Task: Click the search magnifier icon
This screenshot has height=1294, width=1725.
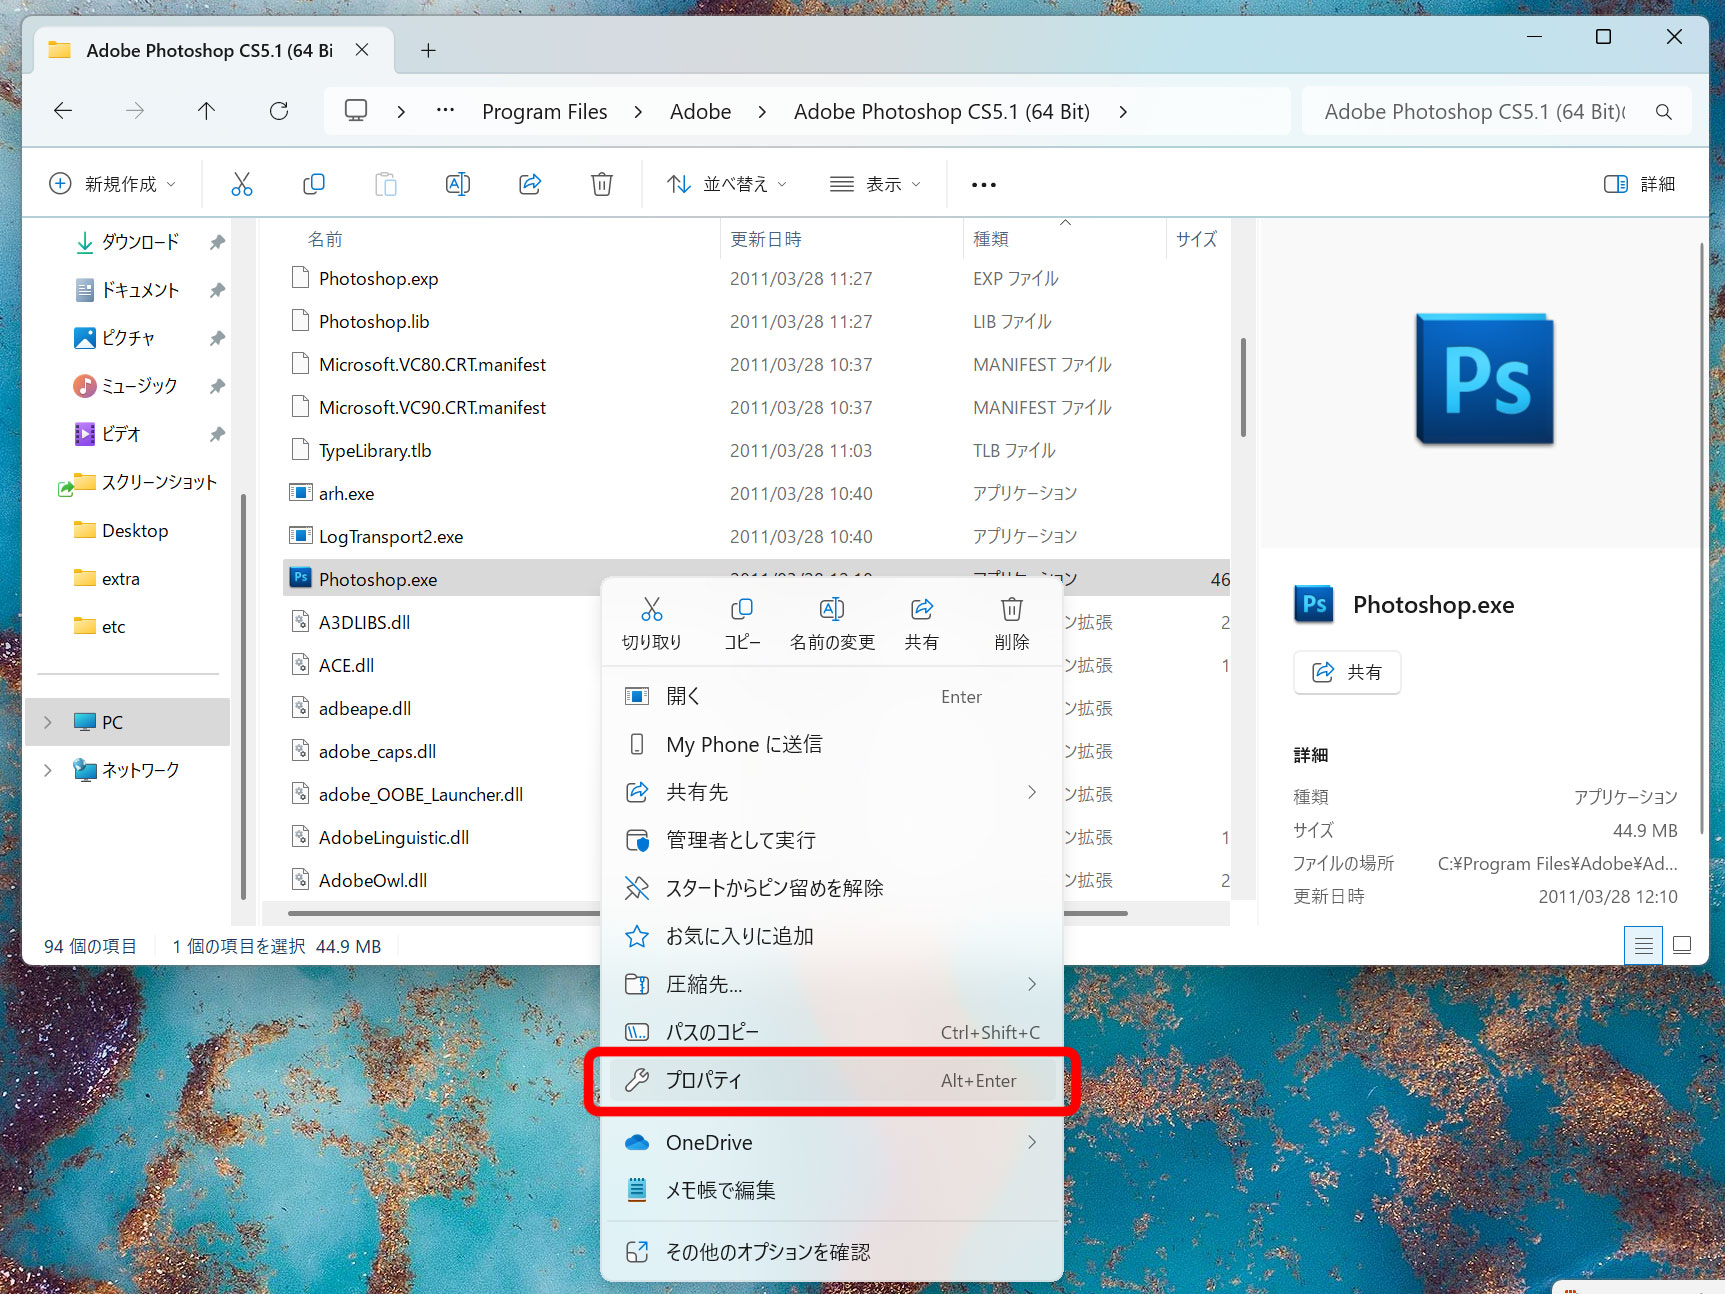Action: pos(1663,112)
